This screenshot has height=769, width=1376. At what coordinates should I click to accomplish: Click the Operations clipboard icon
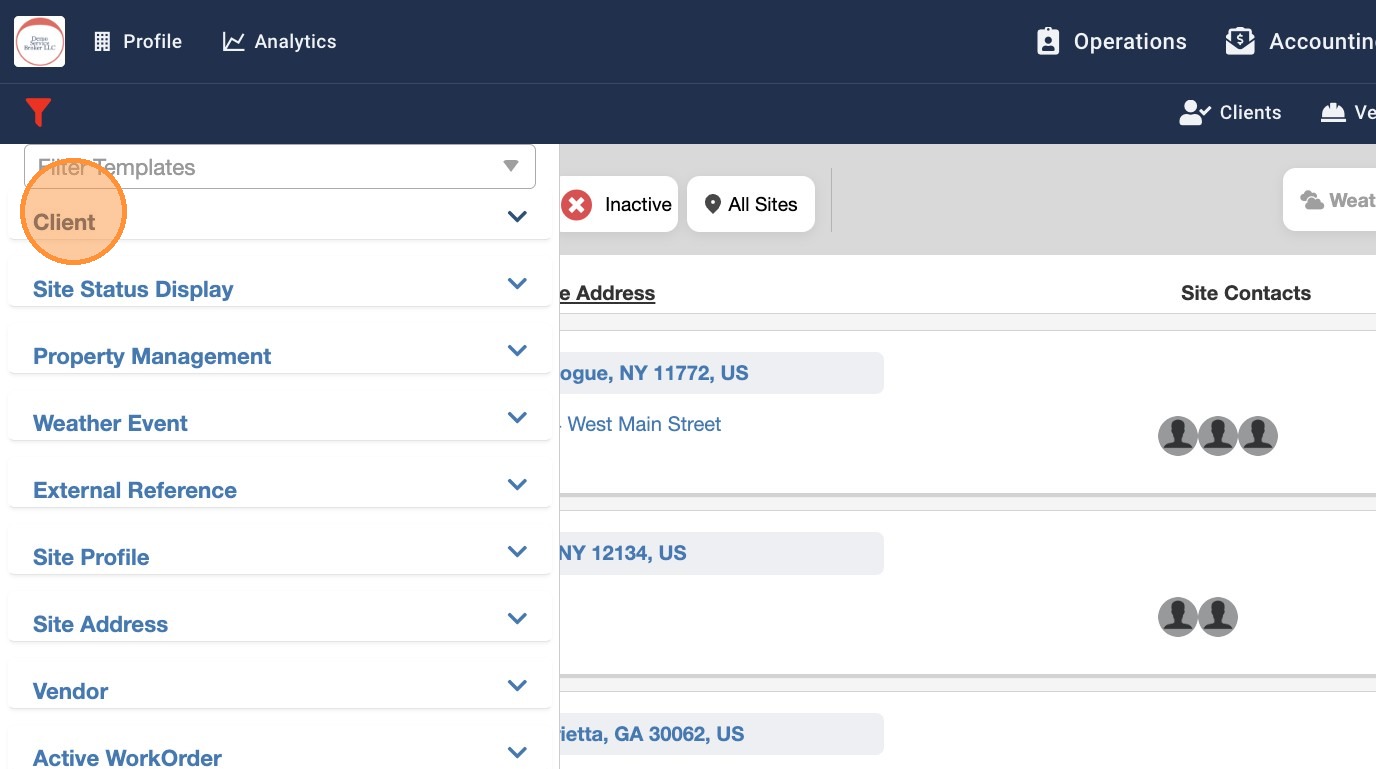click(x=1048, y=41)
